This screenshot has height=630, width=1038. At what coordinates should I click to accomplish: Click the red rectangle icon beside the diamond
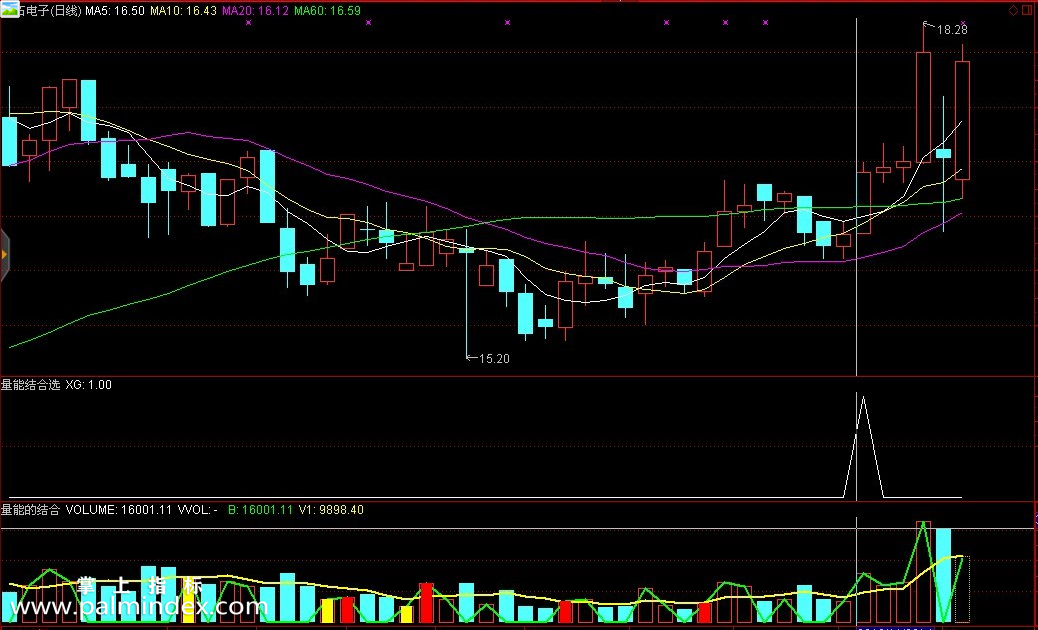pyautogui.click(x=1025, y=11)
